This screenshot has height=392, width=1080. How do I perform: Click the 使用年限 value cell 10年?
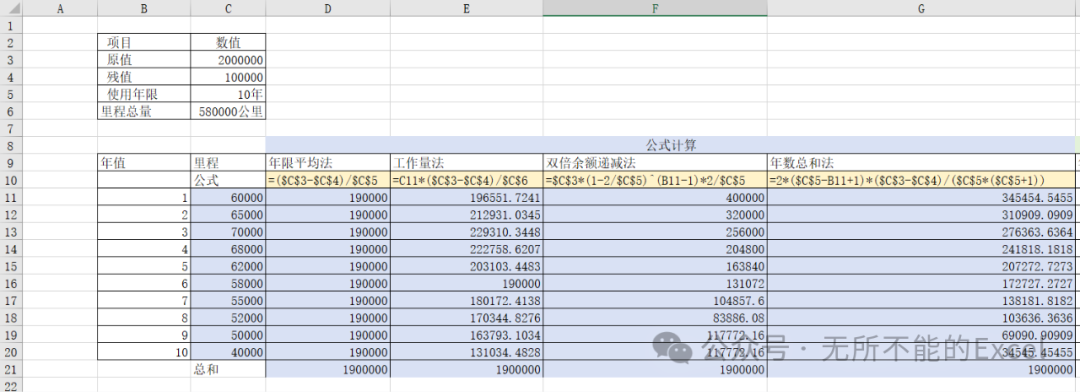228,94
